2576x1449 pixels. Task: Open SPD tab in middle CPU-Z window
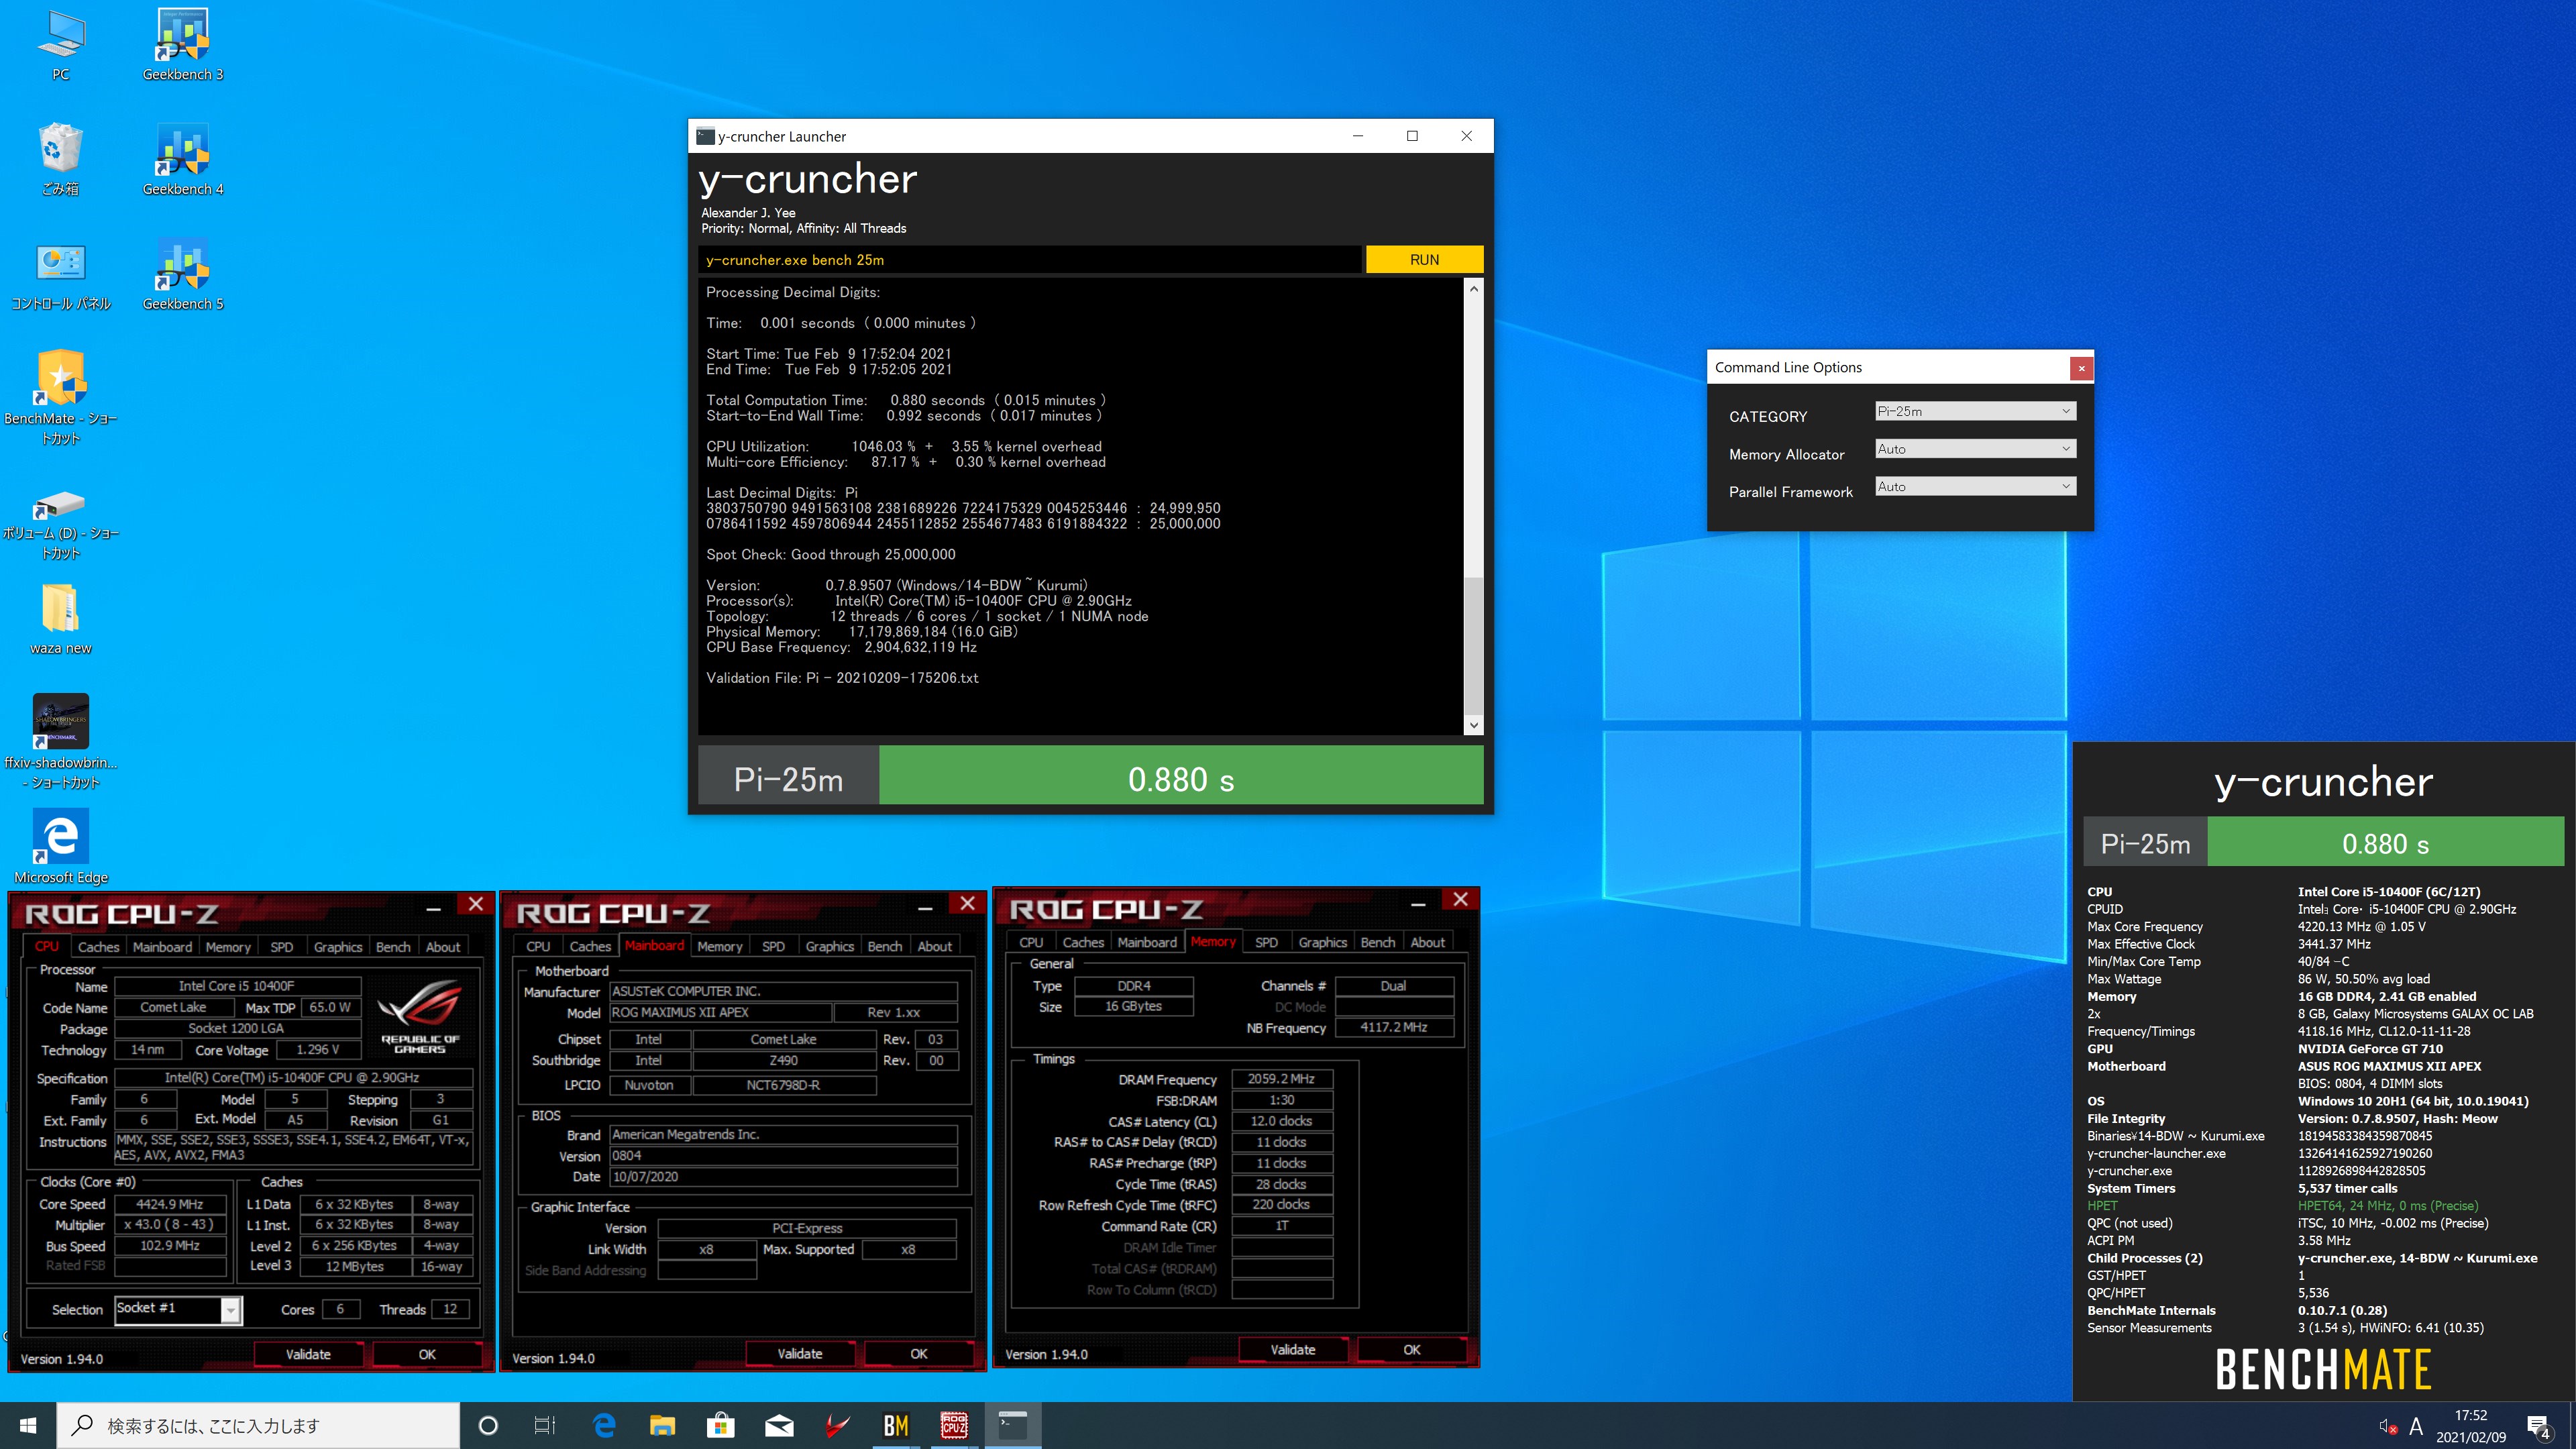tap(773, 946)
